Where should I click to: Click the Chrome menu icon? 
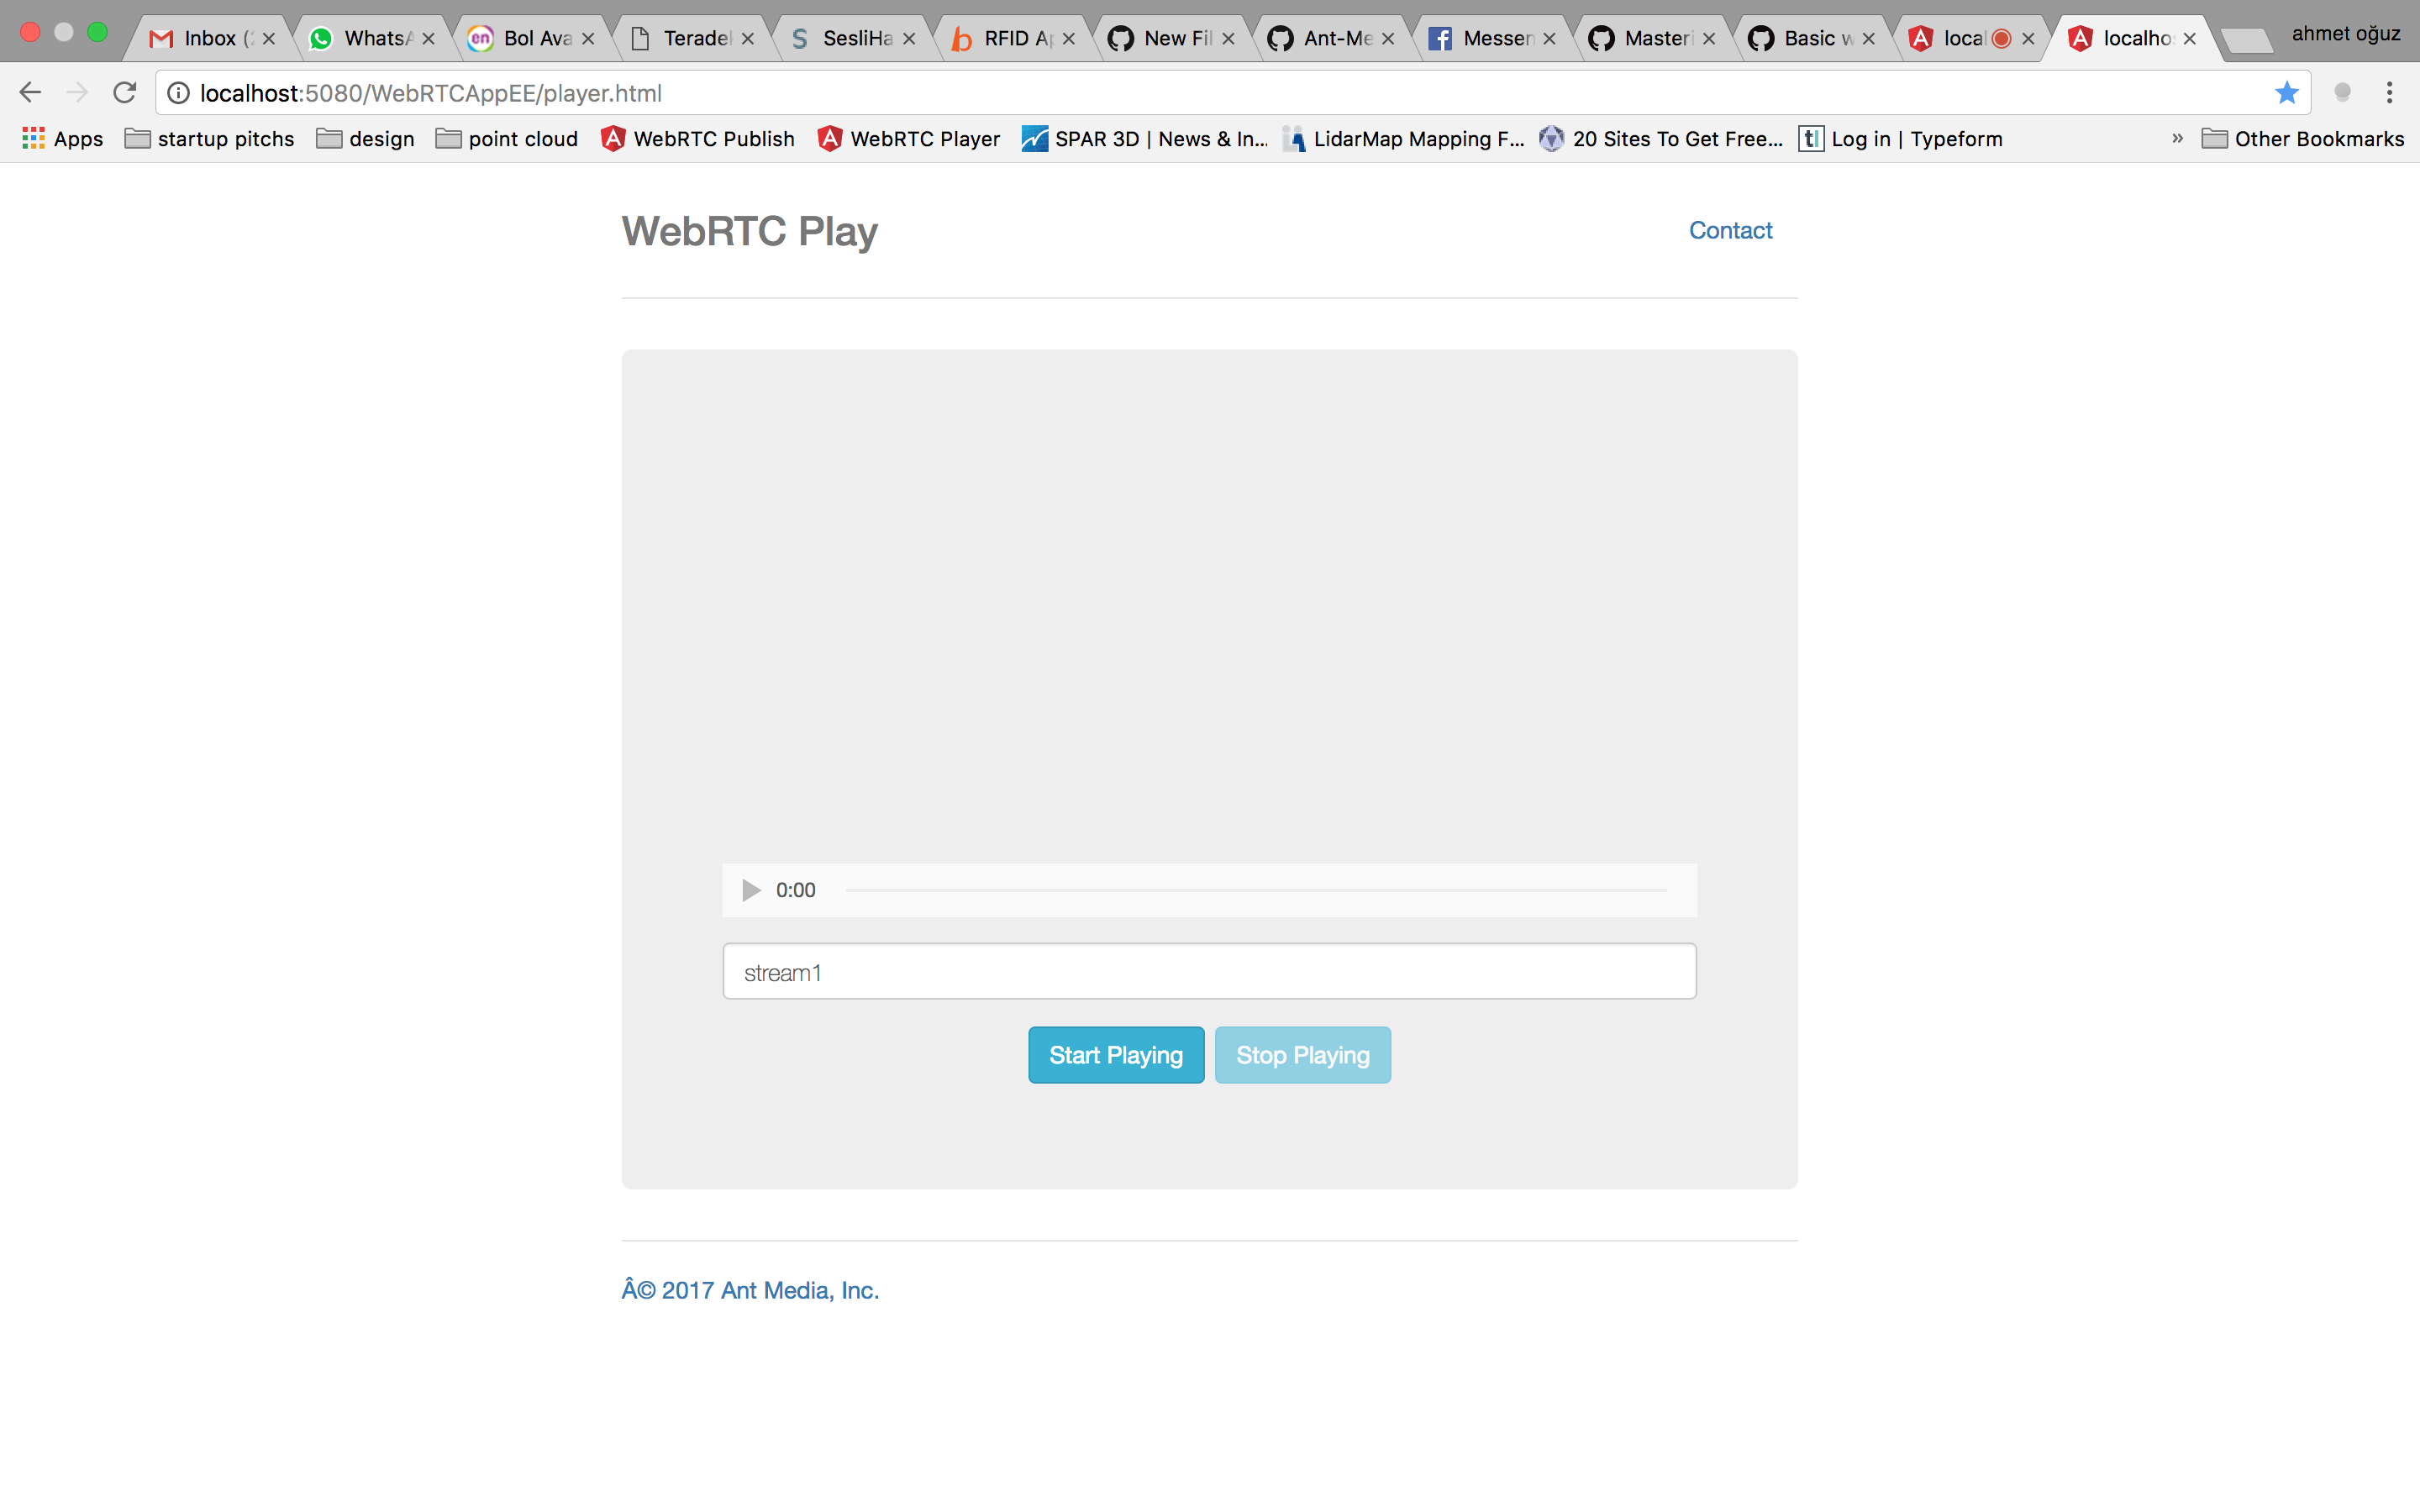2389,92
